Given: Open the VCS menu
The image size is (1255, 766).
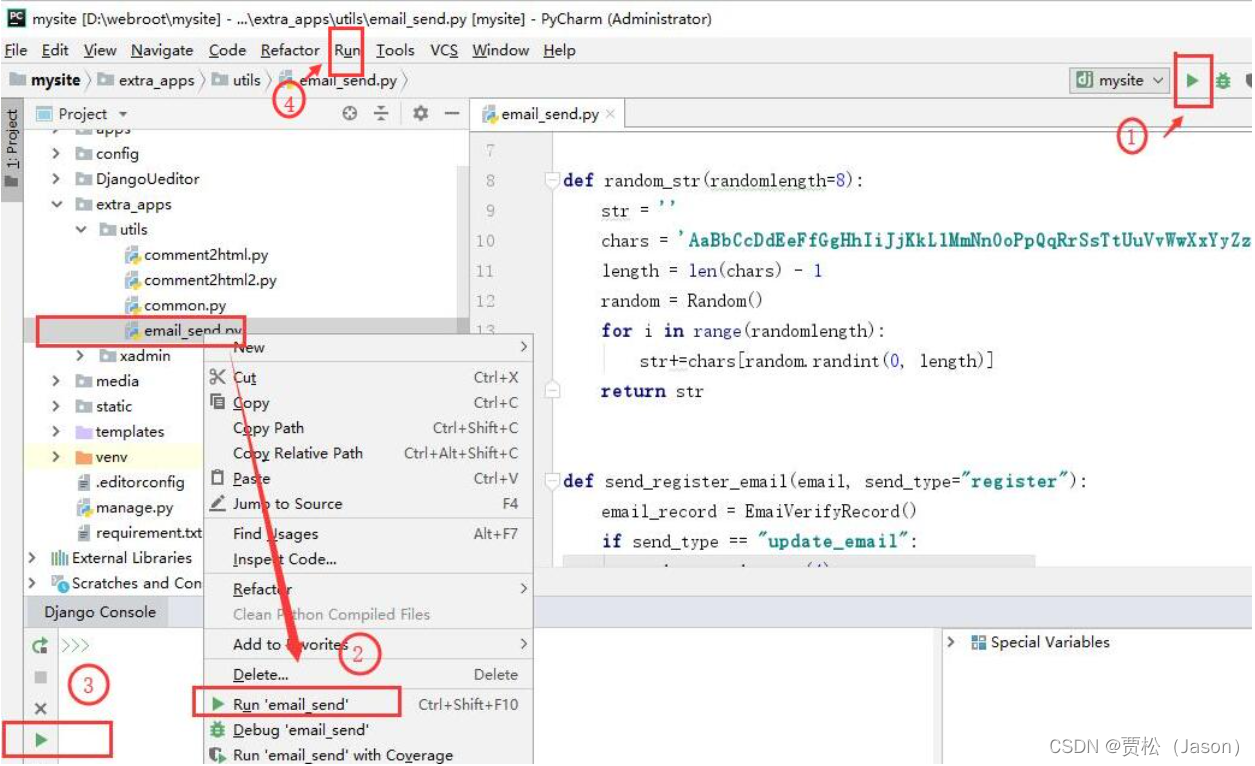Looking at the screenshot, I should [444, 50].
